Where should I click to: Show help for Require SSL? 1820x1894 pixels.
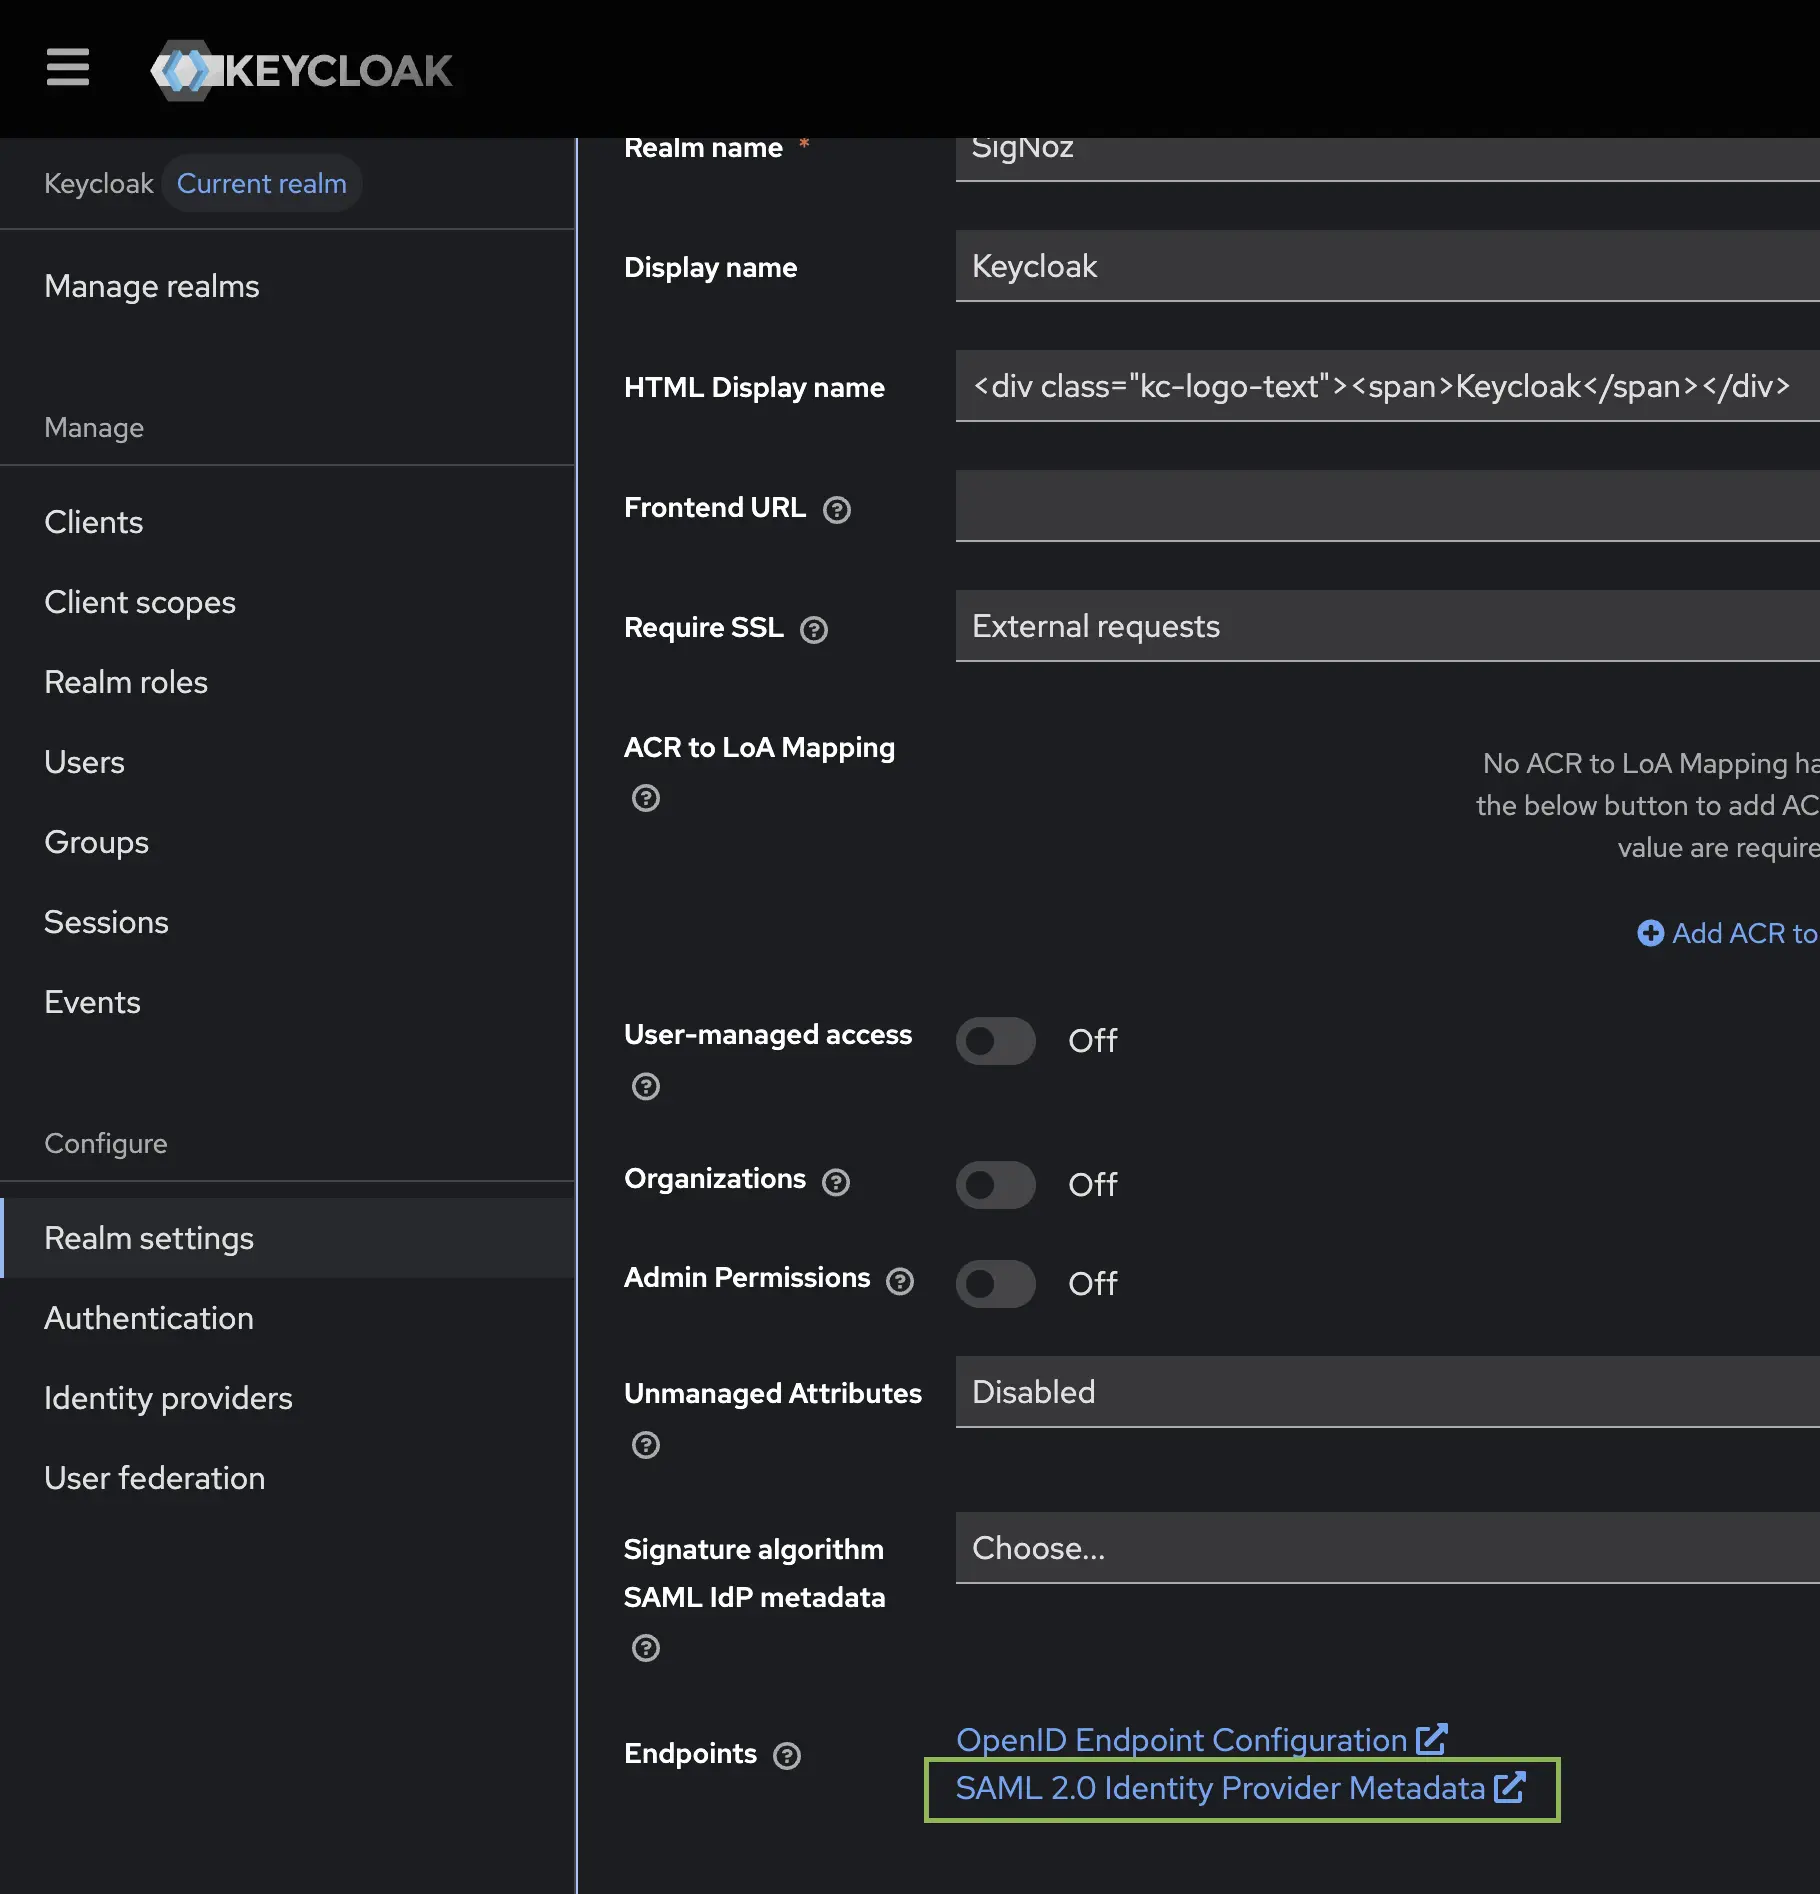pyautogui.click(x=814, y=630)
